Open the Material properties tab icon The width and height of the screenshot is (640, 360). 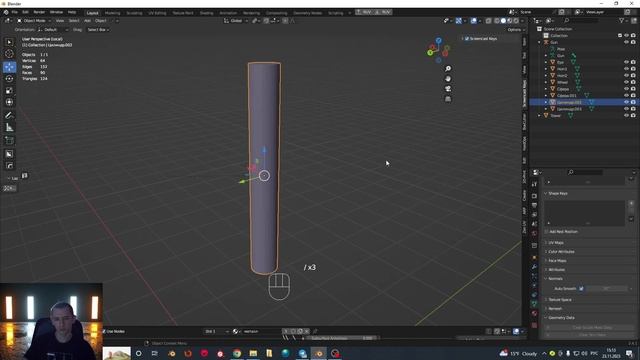tap(534, 313)
